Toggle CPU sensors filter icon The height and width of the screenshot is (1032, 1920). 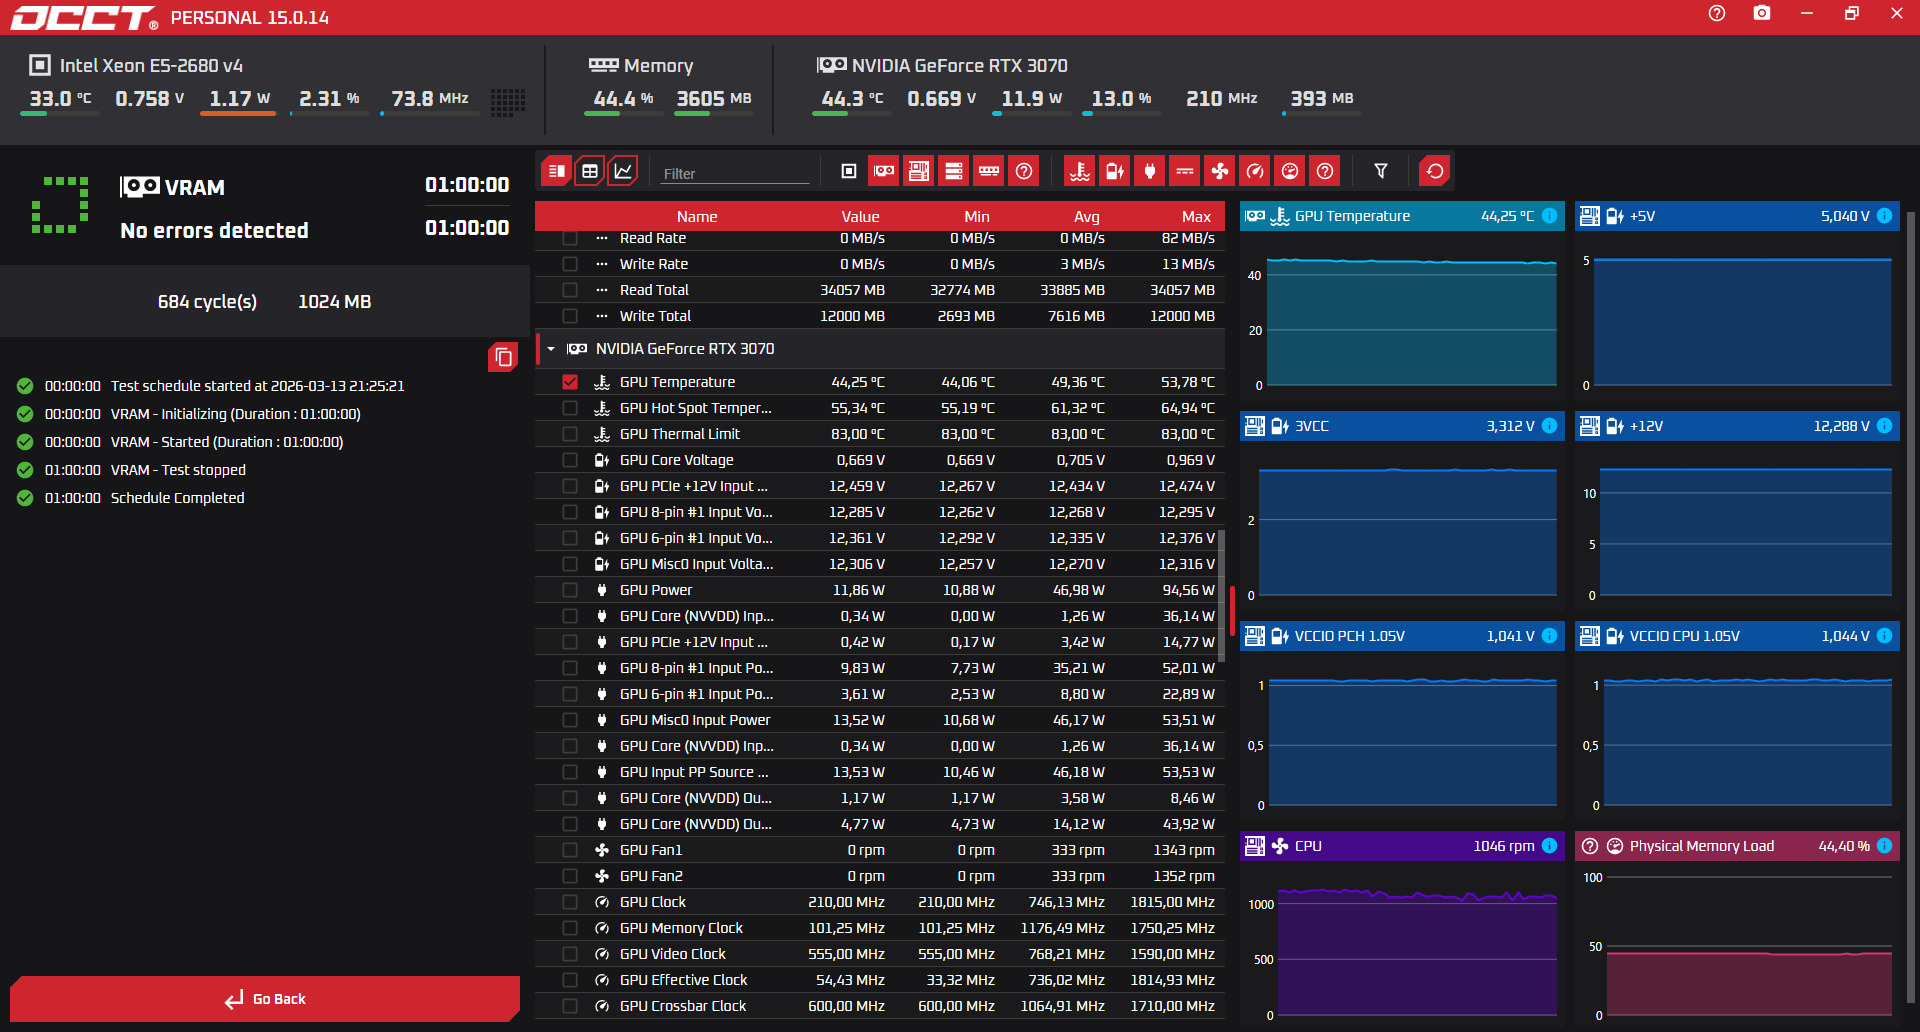849,171
